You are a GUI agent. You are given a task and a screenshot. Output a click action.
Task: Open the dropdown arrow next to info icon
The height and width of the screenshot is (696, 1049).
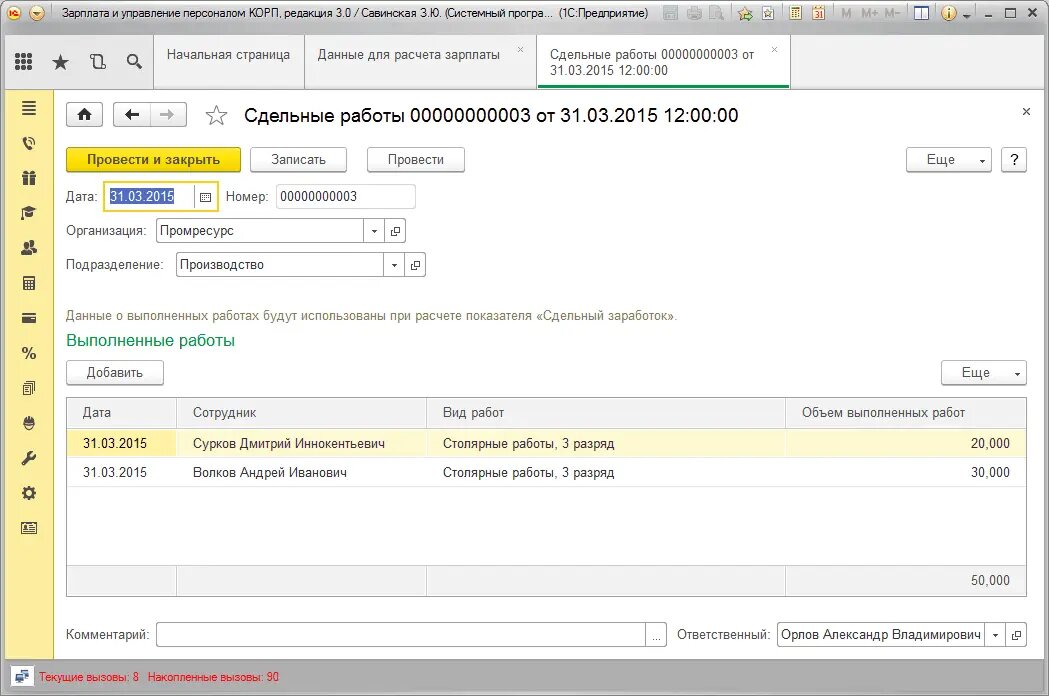(x=967, y=15)
